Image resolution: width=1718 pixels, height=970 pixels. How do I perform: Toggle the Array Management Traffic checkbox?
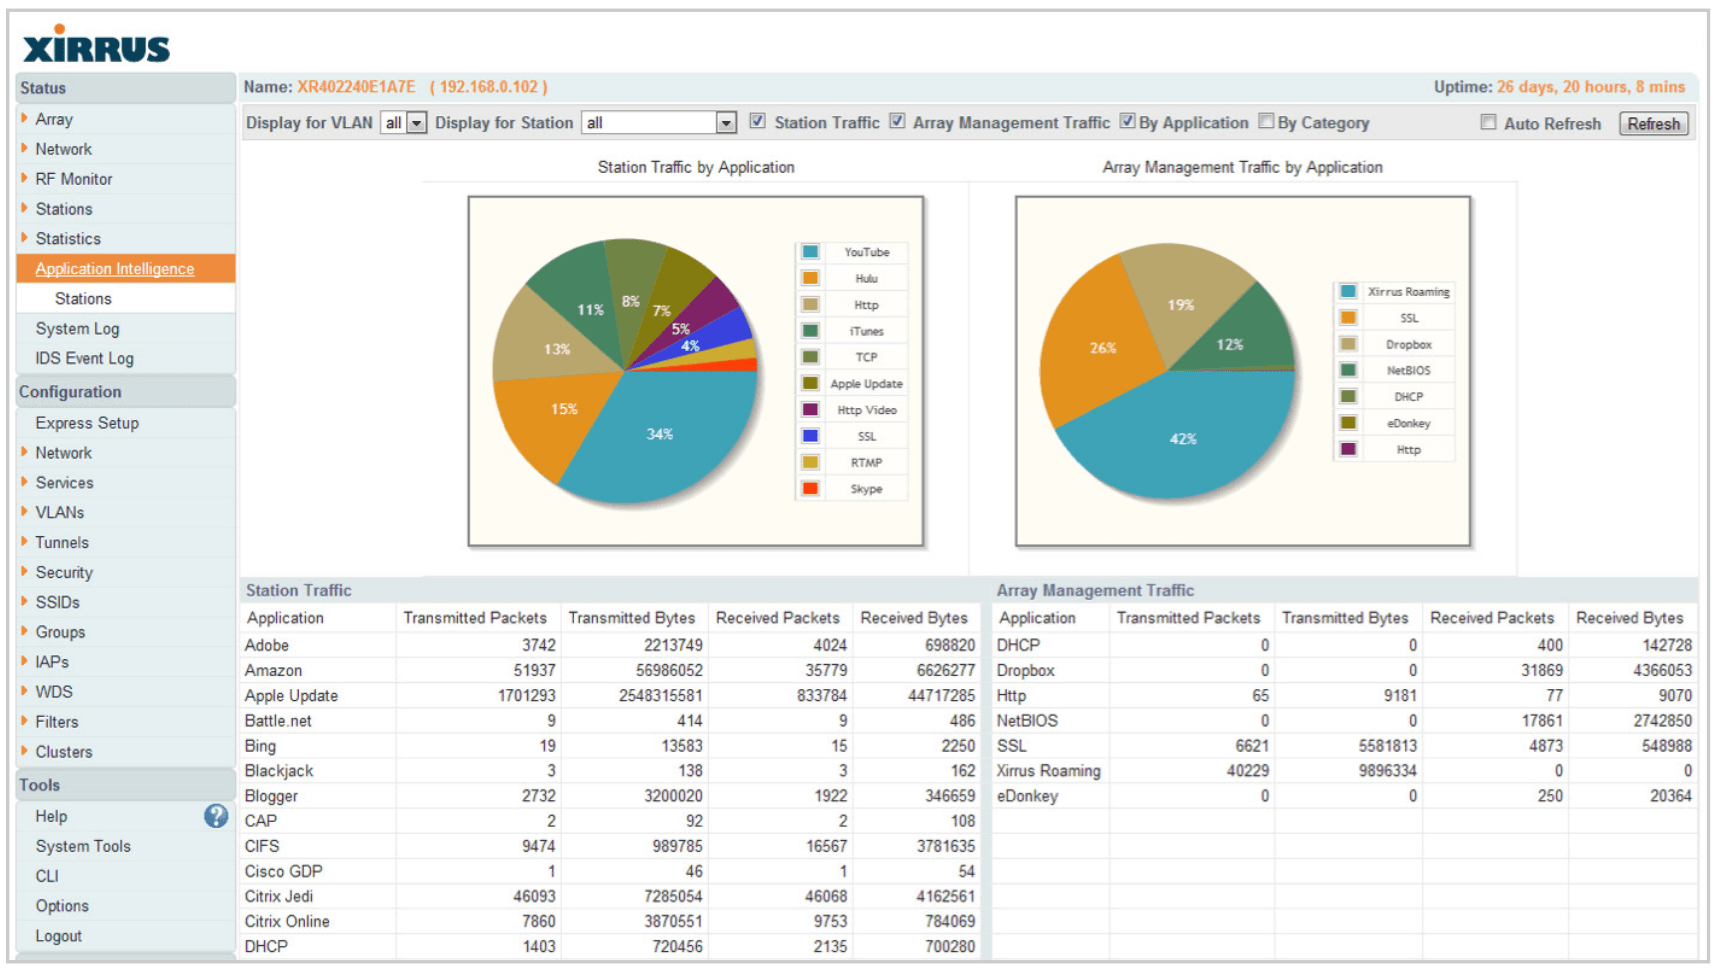(x=897, y=121)
